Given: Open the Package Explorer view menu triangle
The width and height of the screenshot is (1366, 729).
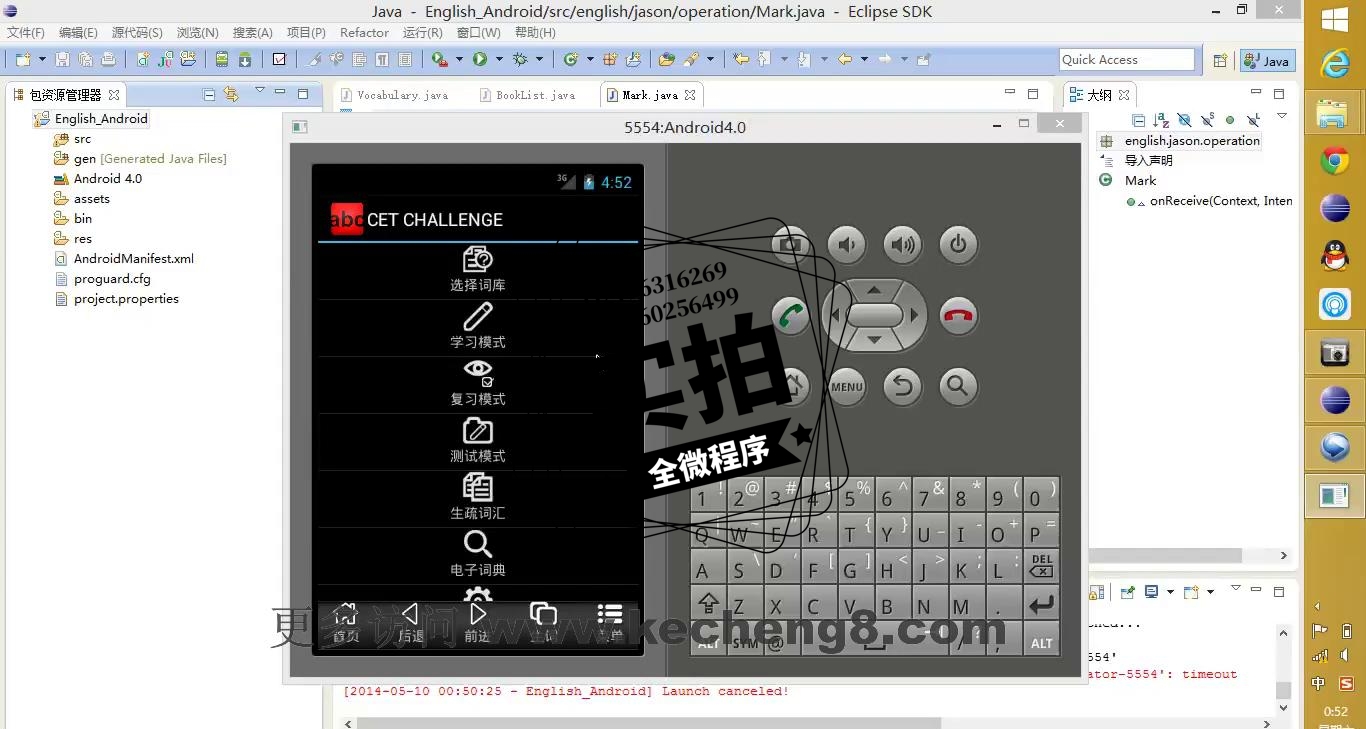Looking at the screenshot, I should pyautogui.click(x=260, y=91).
